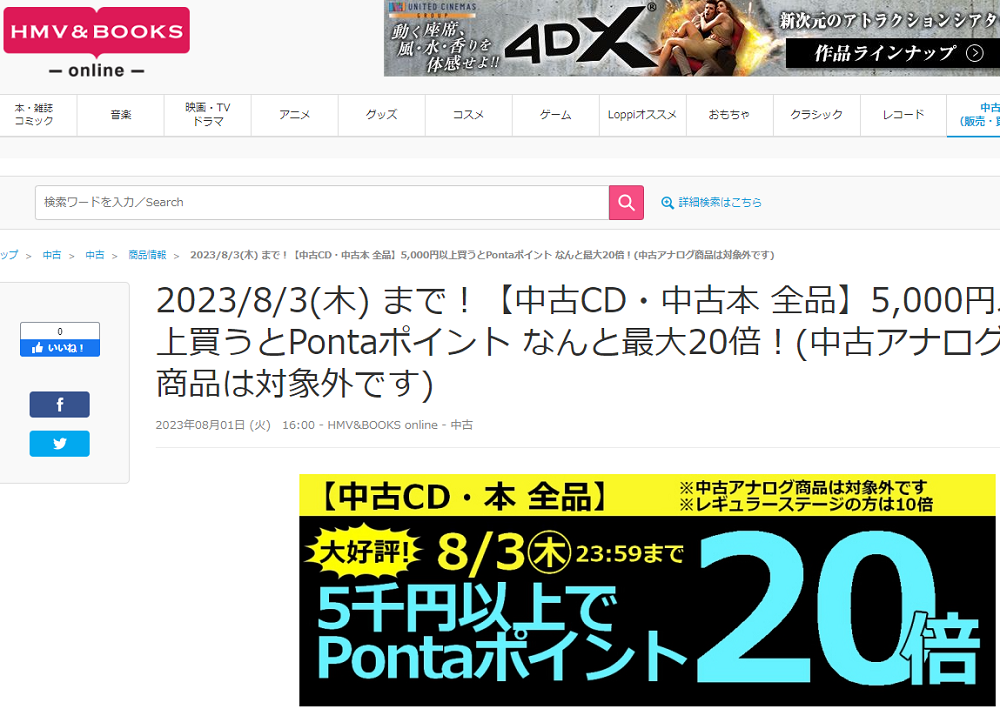Click the 作品ラインナップ button in ad
The height and width of the screenshot is (709, 1000).
[893, 53]
